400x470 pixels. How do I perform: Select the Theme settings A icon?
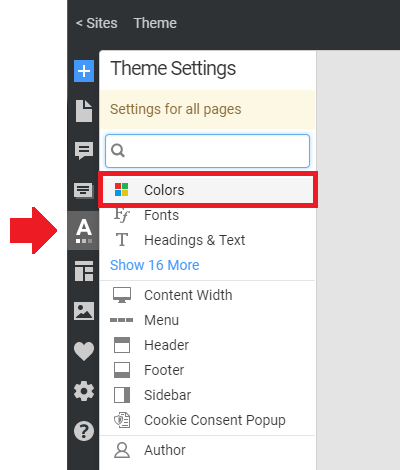click(84, 230)
